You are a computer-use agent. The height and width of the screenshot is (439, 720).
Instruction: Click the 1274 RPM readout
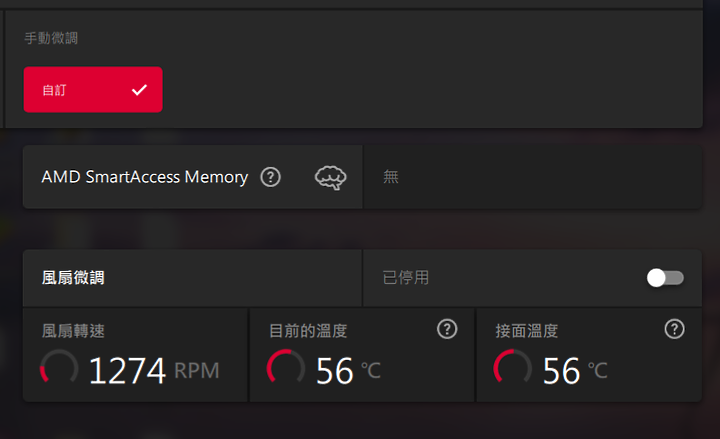(153, 371)
